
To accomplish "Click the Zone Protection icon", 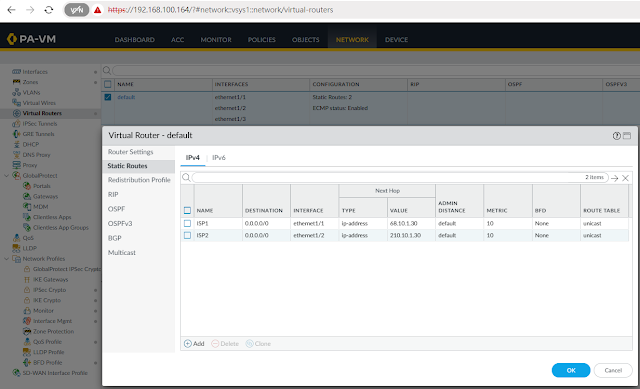I will coord(27,331).
